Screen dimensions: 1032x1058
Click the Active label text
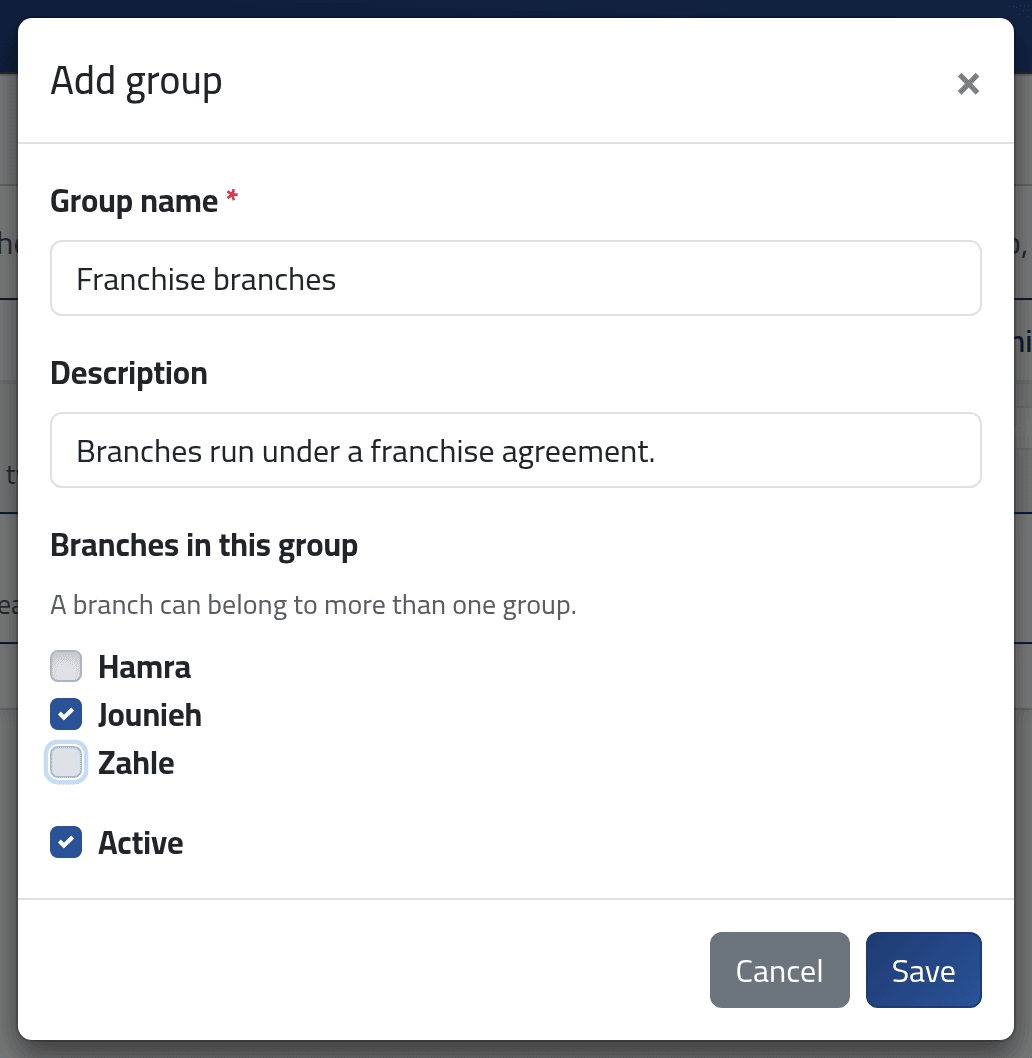(x=140, y=843)
